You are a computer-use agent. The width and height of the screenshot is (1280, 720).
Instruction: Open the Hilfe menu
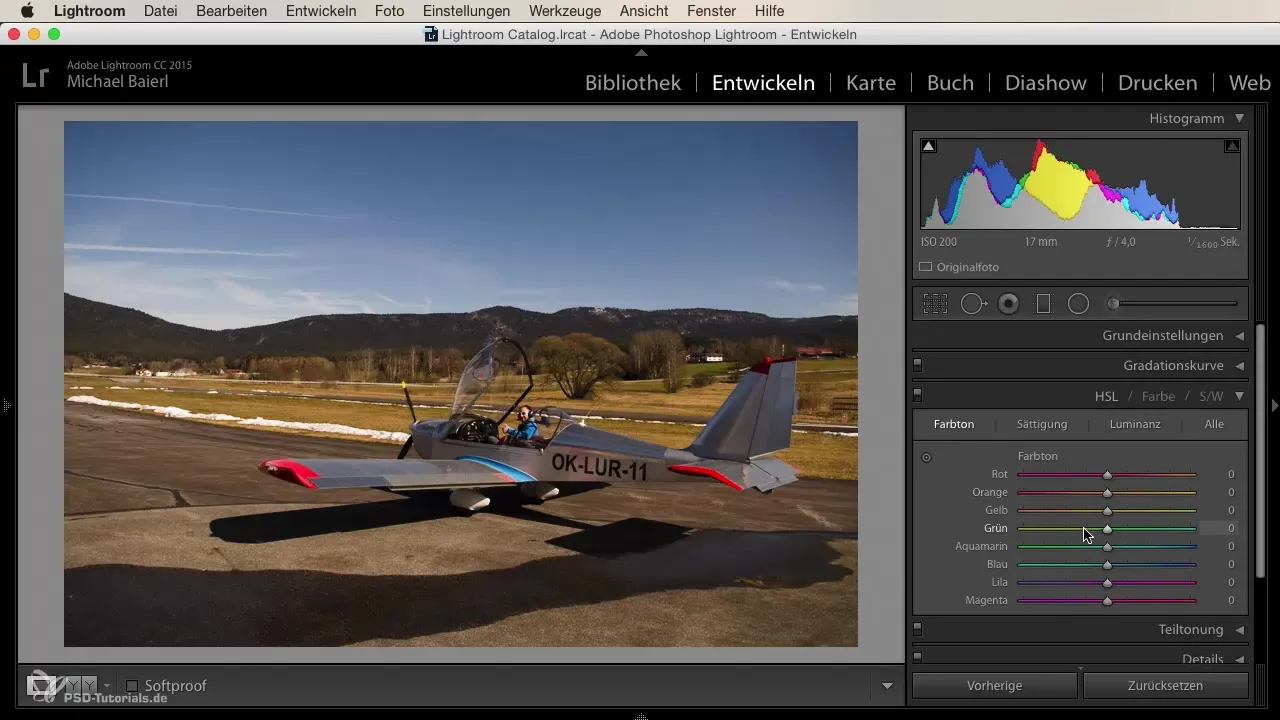click(770, 11)
